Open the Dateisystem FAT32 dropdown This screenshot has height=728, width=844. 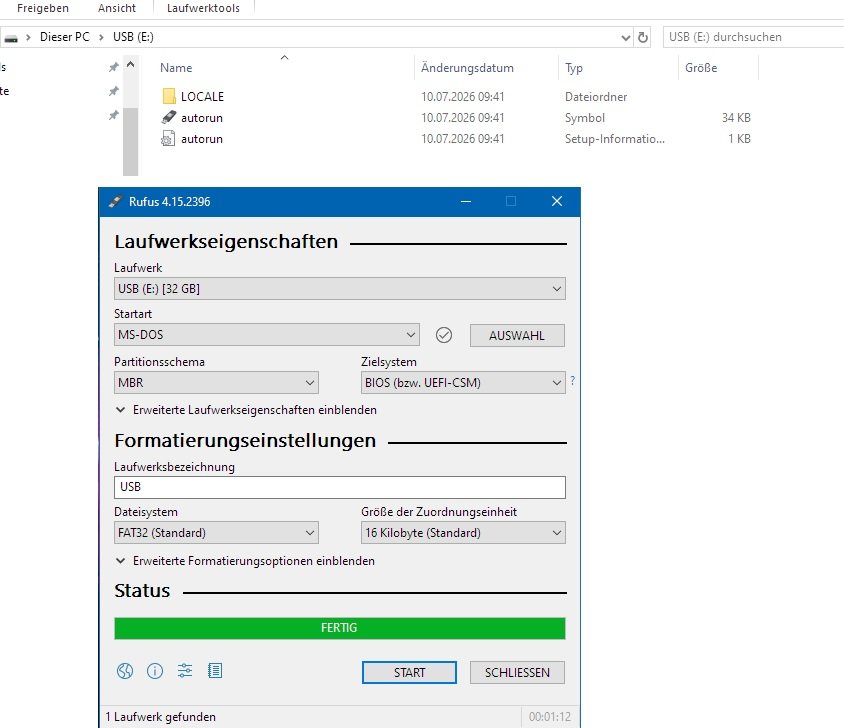(216, 533)
